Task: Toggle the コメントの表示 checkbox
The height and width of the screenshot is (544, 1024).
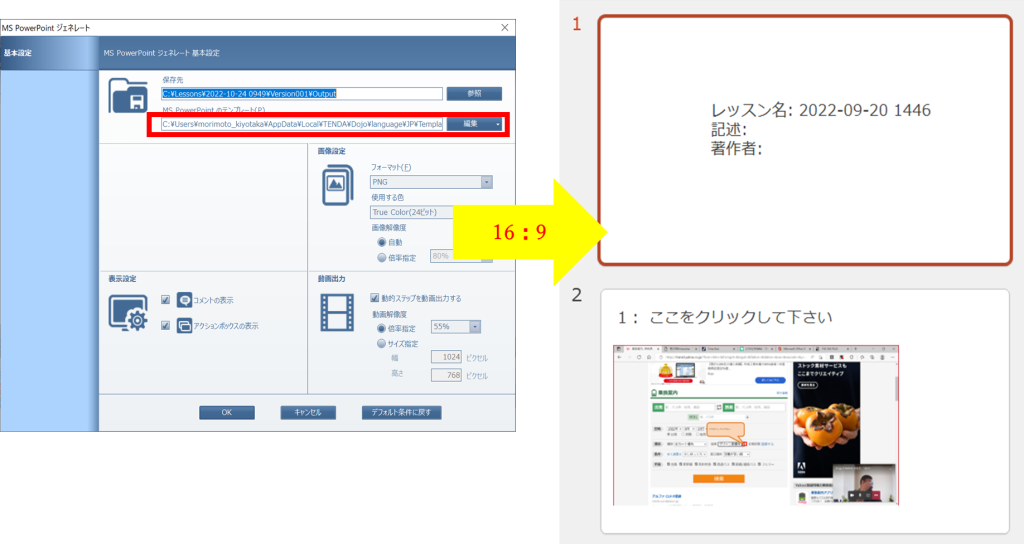Action: click(x=165, y=300)
